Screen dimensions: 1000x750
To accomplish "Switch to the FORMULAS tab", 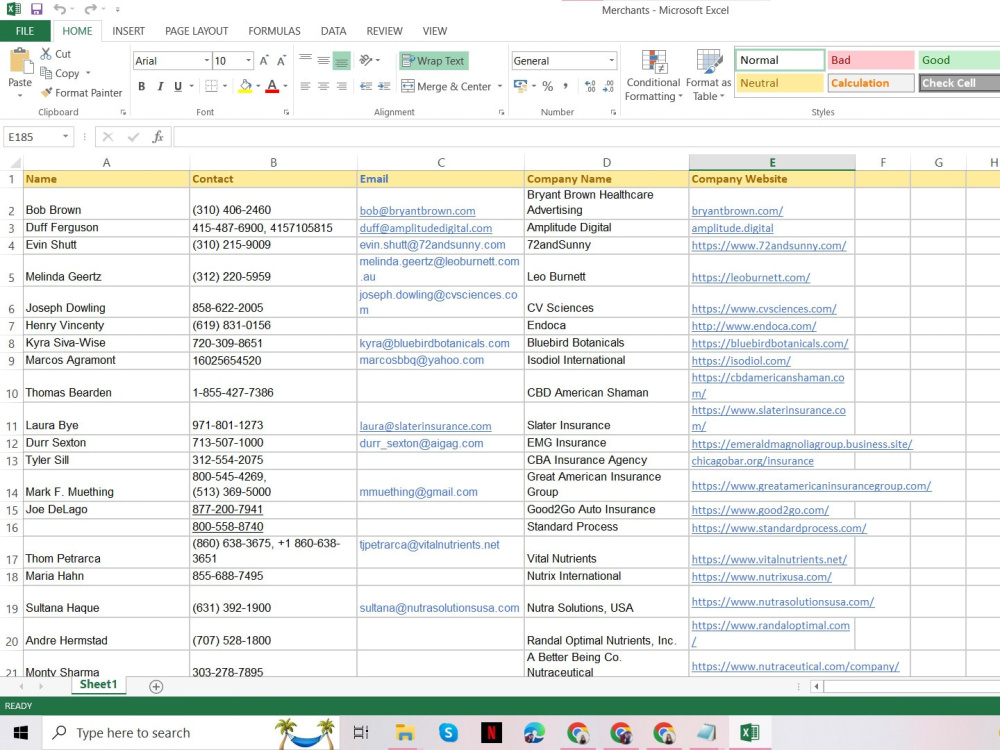I will 274,31.
